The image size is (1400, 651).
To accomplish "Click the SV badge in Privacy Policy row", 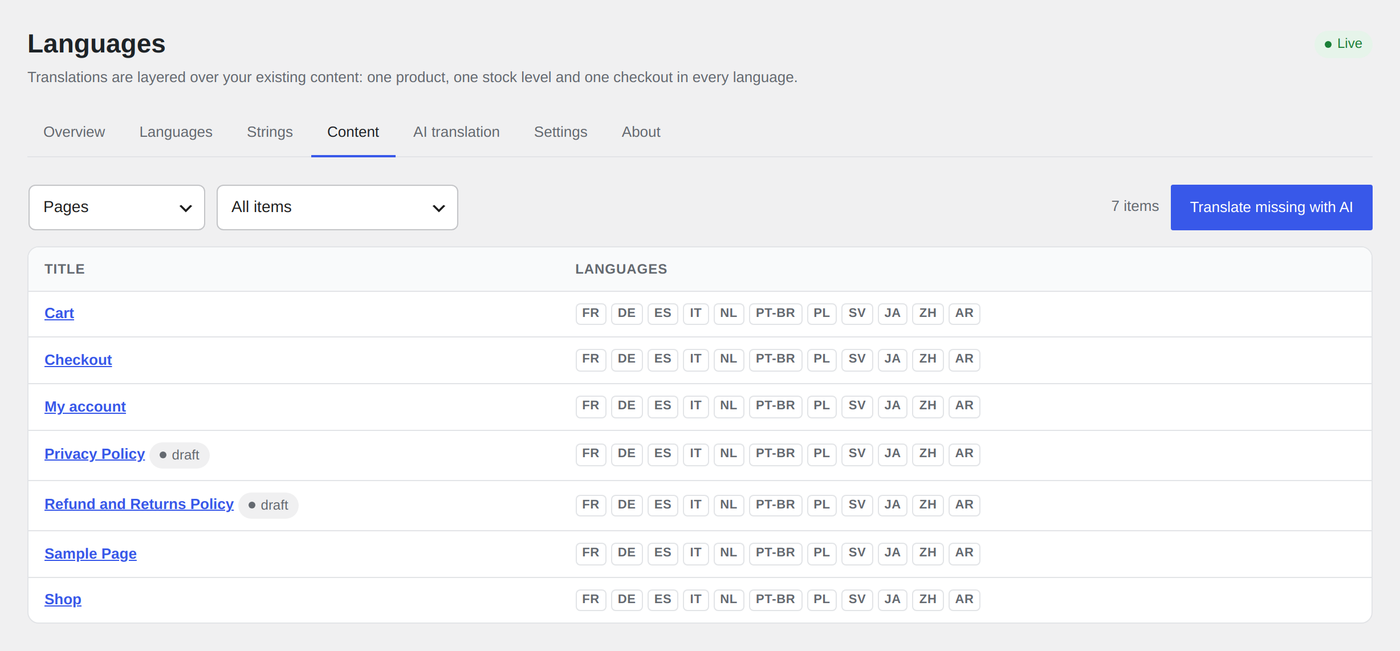I will [857, 454].
